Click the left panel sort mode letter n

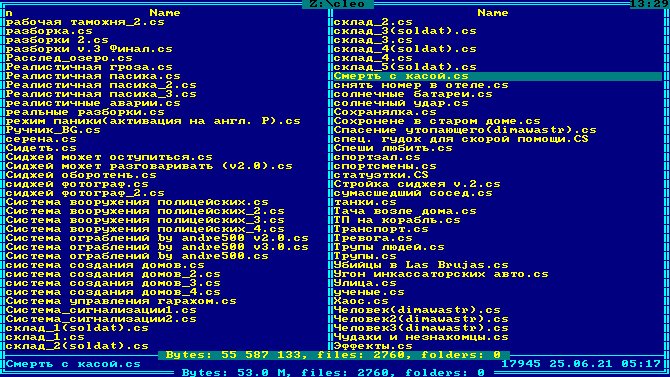click(x=9, y=13)
